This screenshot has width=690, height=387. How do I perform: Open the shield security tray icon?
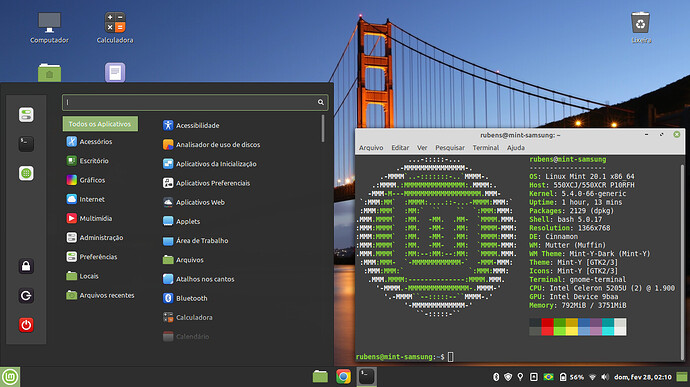coord(508,377)
